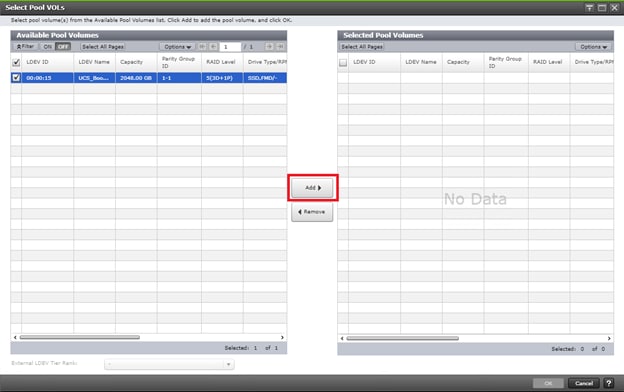
Task: Open Options dropdown in Selected Pool Volumes
Action: (593, 47)
